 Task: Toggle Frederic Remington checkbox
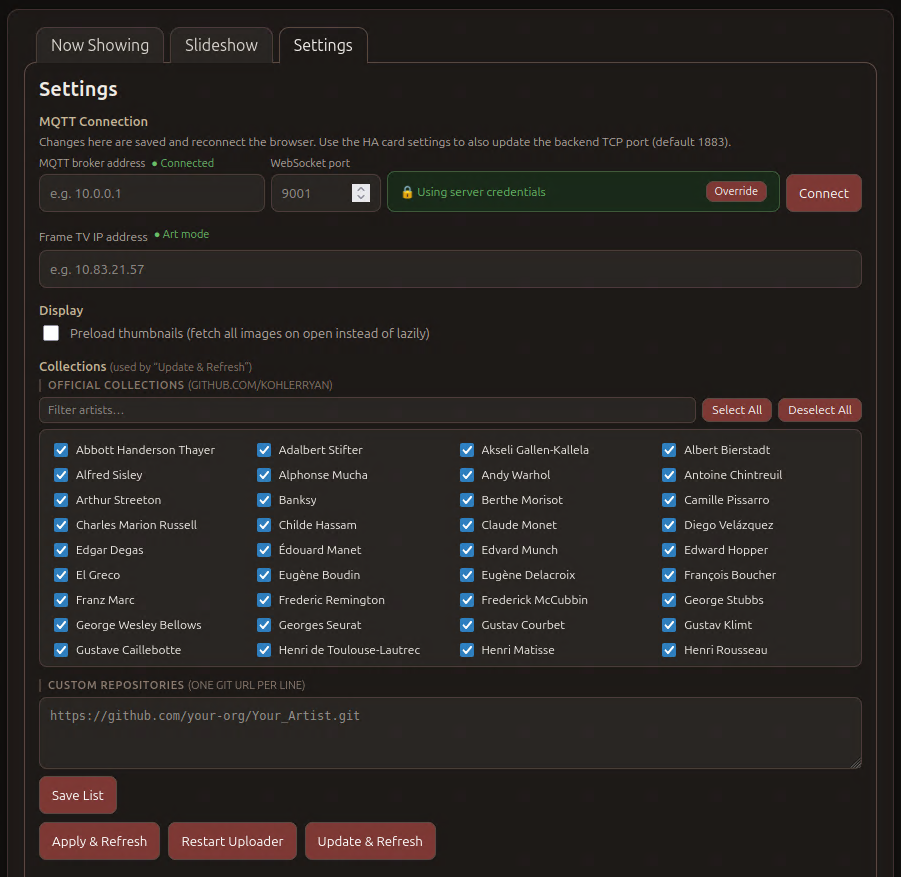pyautogui.click(x=264, y=600)
